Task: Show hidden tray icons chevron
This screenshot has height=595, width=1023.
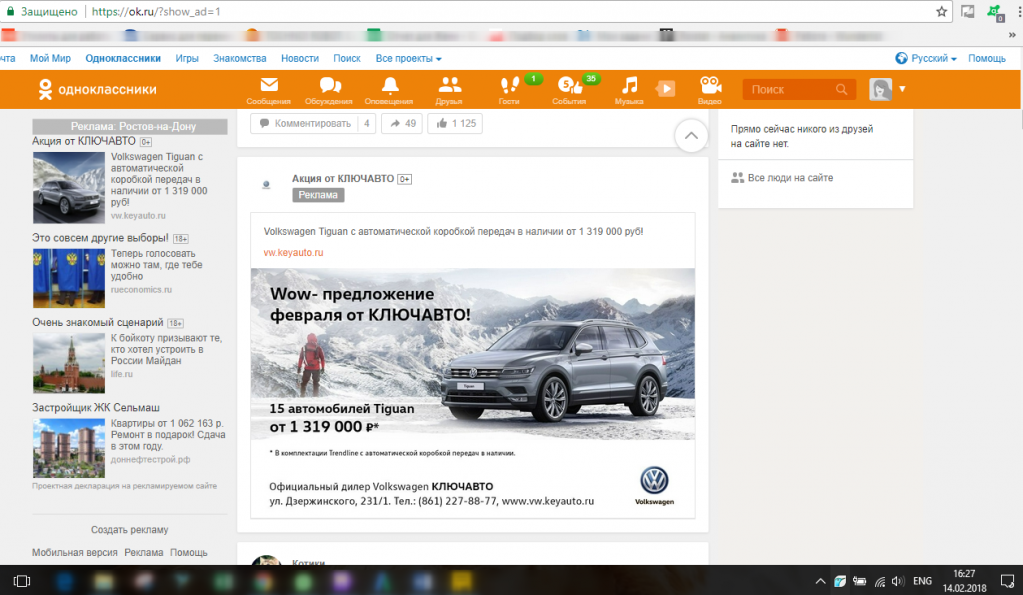Action: pos(820,581)
